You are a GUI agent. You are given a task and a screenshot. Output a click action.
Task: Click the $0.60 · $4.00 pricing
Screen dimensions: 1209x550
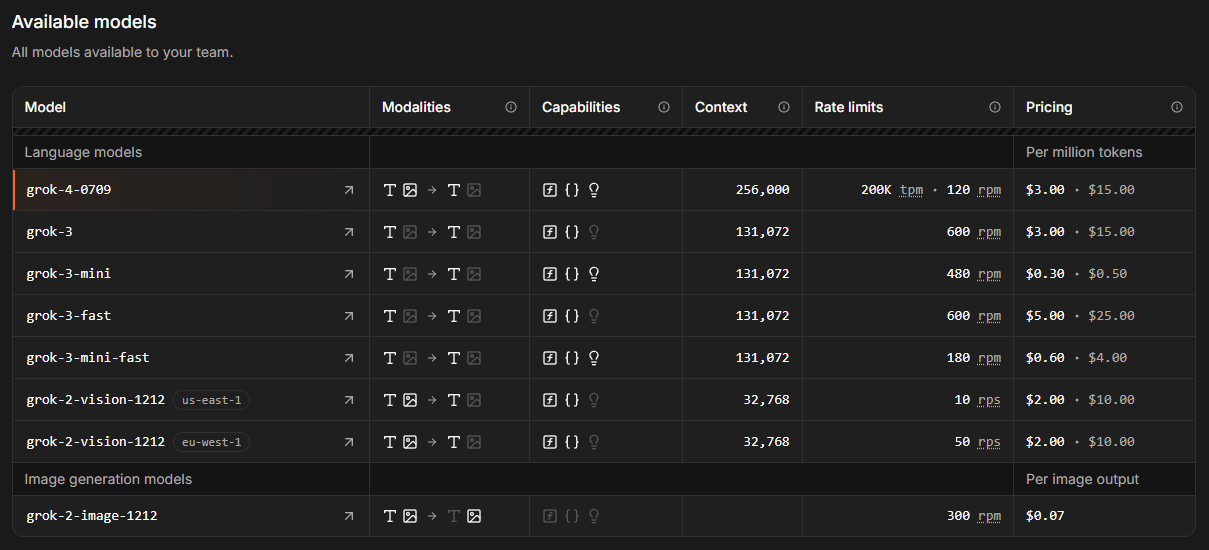click(1076, 358)
